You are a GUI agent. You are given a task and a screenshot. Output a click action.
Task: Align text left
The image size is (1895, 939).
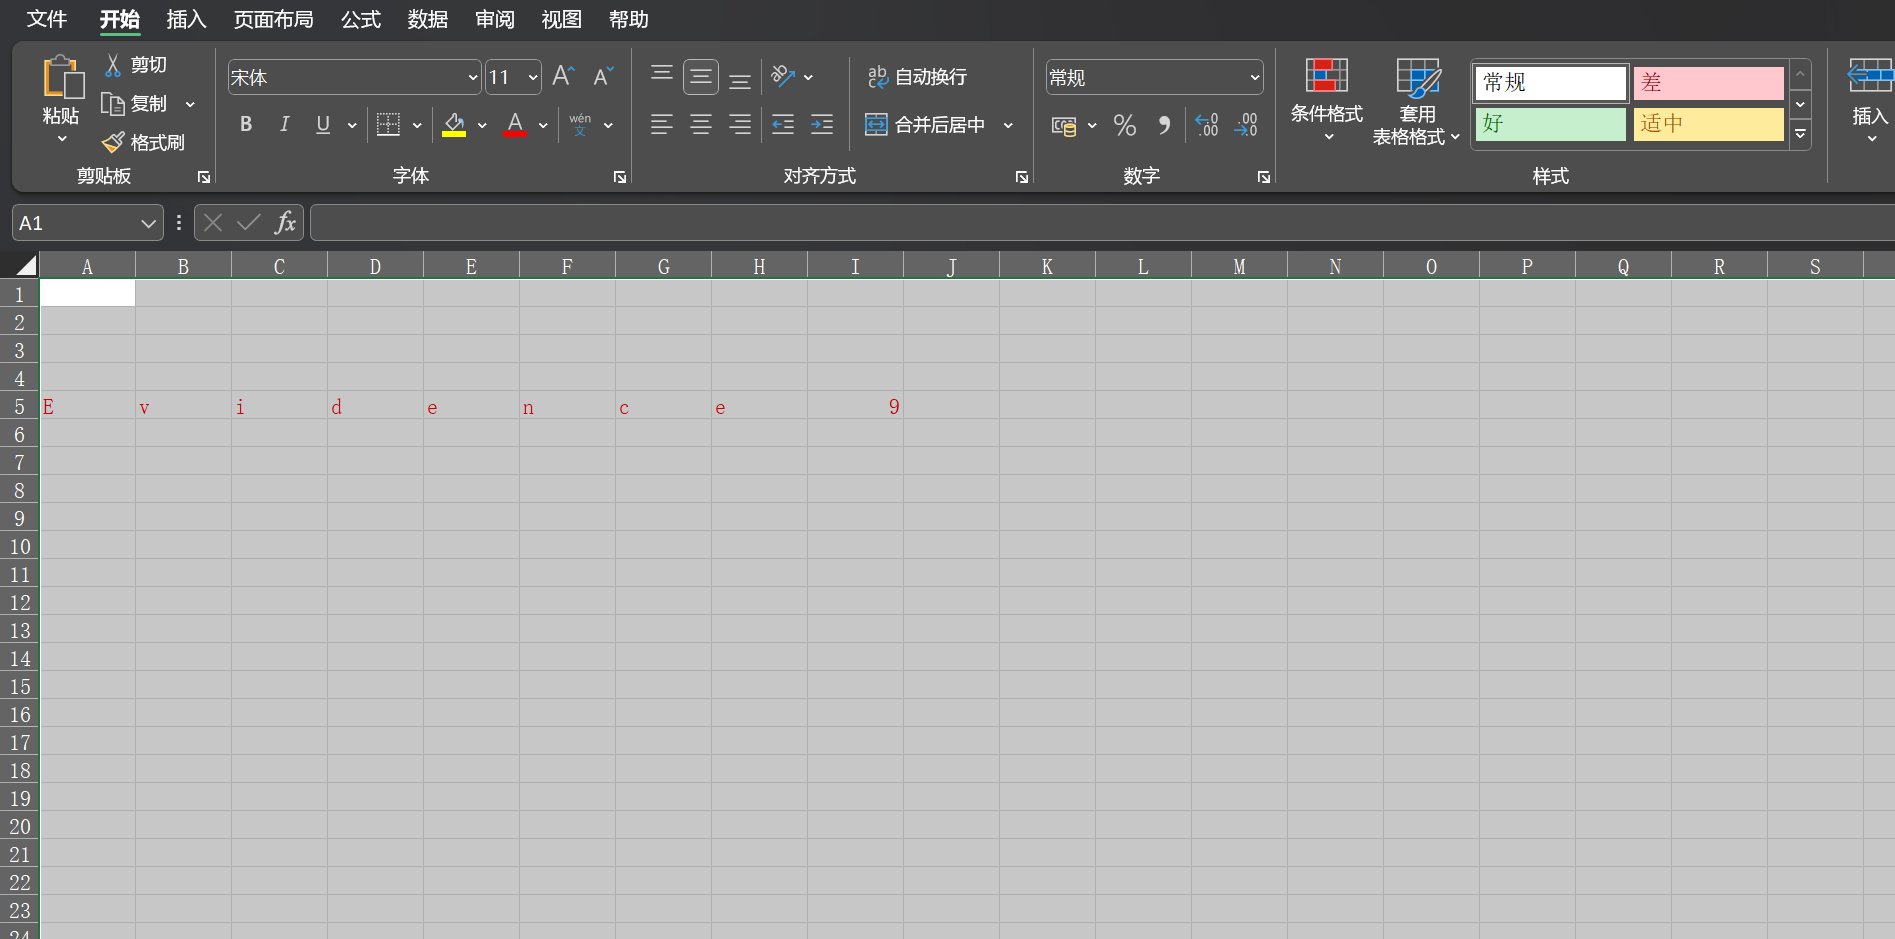click(662, 125)
